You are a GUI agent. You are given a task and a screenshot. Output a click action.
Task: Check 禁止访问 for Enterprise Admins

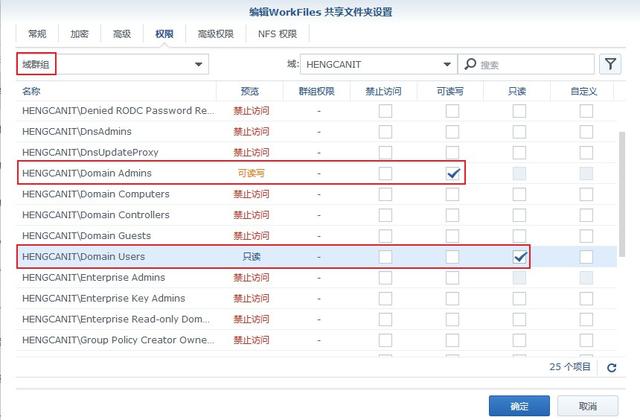[x=385, y=278]
